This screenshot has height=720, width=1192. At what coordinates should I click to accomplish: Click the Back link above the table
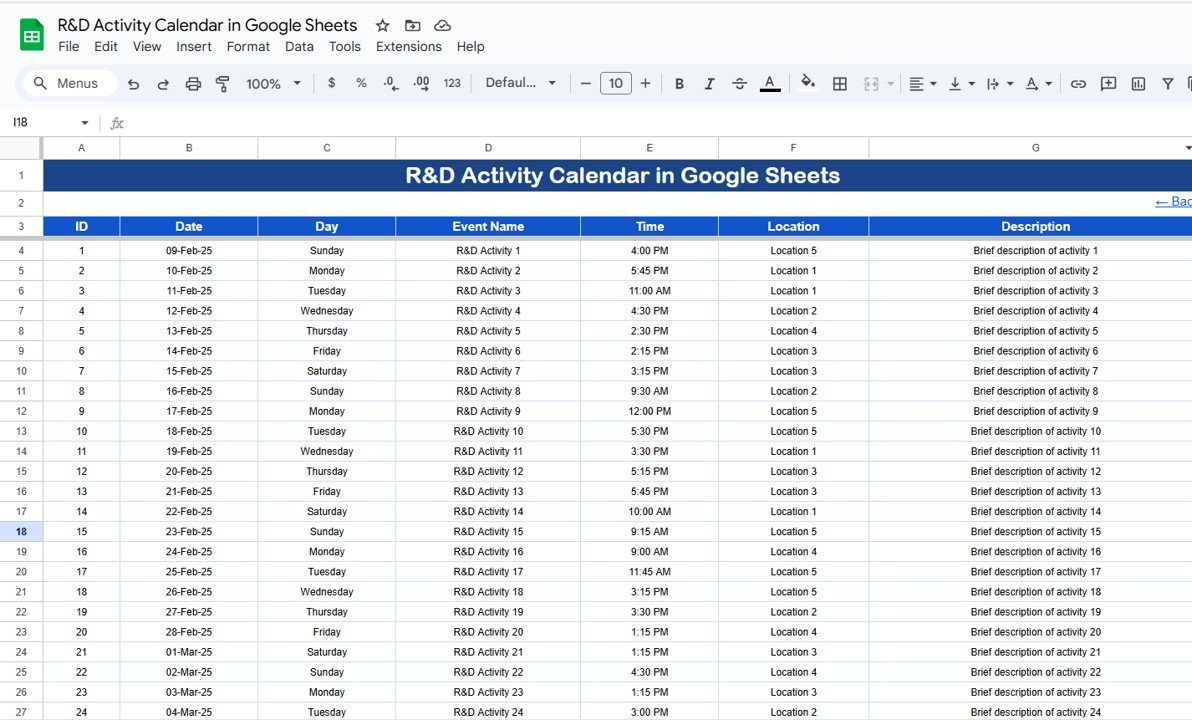point(1172,201)
